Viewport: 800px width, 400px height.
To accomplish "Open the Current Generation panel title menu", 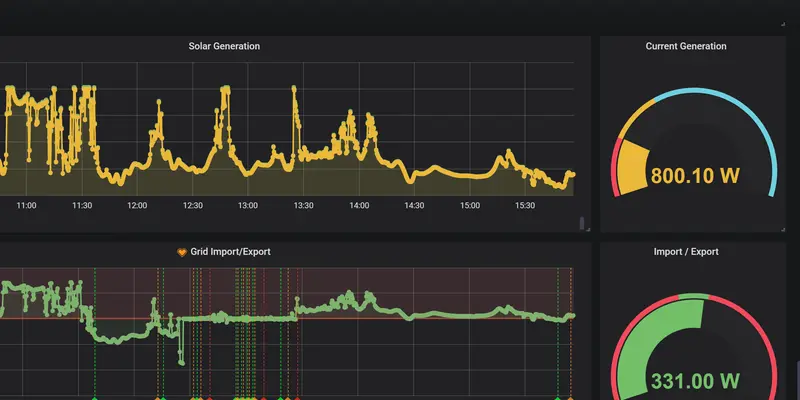I will click(x=686, y=46).
